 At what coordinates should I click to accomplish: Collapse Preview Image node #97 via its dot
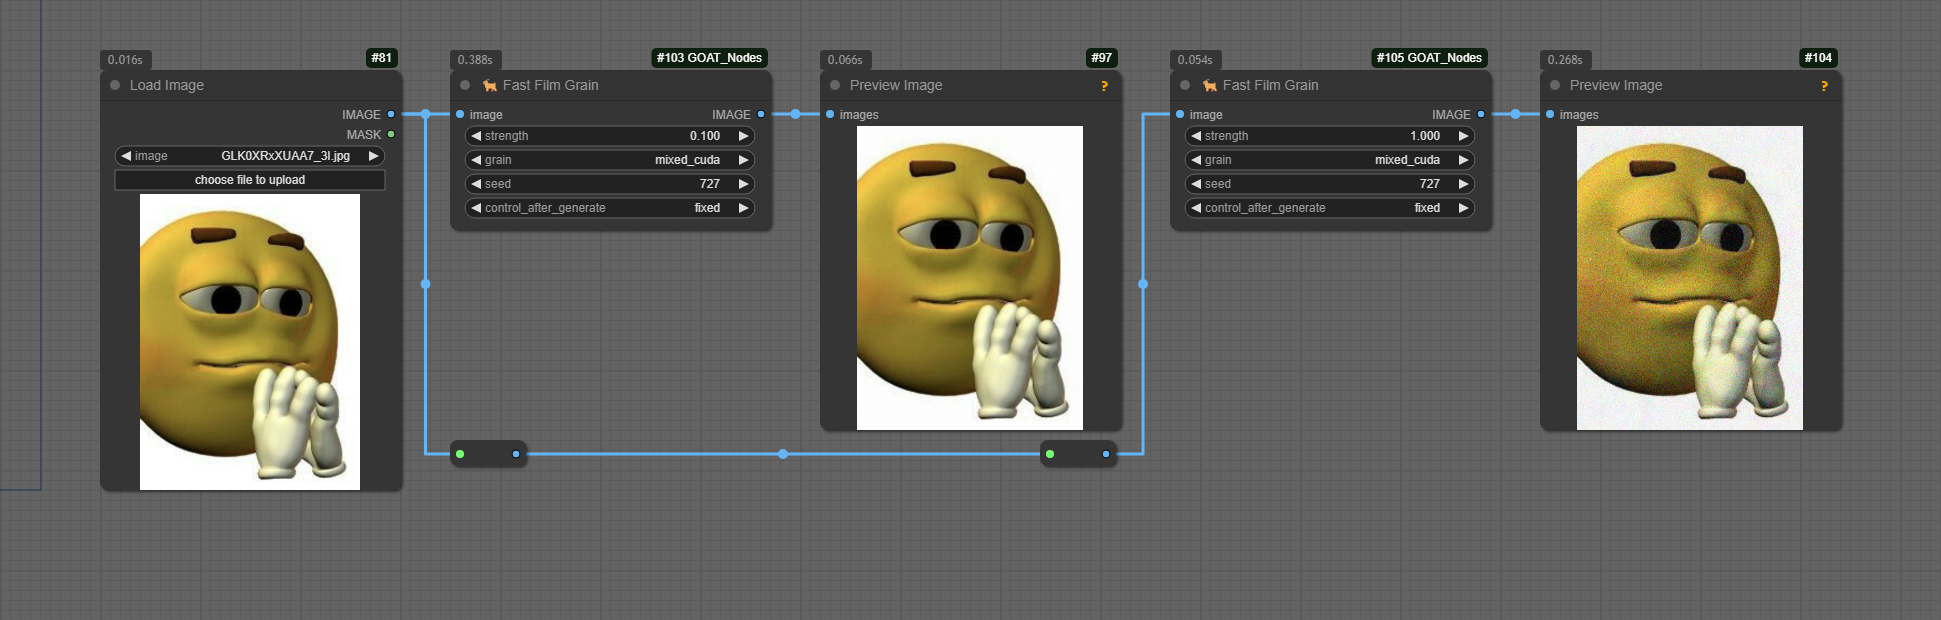835,85
